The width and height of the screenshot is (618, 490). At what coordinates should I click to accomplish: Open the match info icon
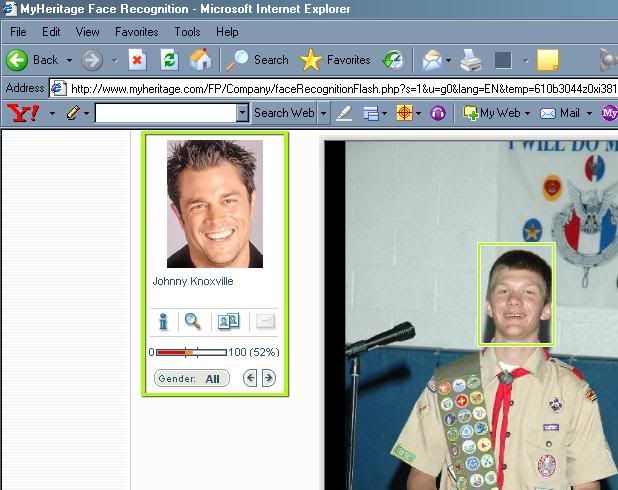(164, 322)
